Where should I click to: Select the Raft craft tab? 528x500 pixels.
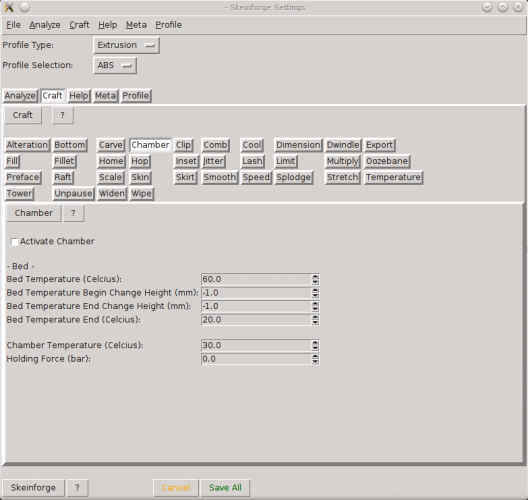click(63, 177)
